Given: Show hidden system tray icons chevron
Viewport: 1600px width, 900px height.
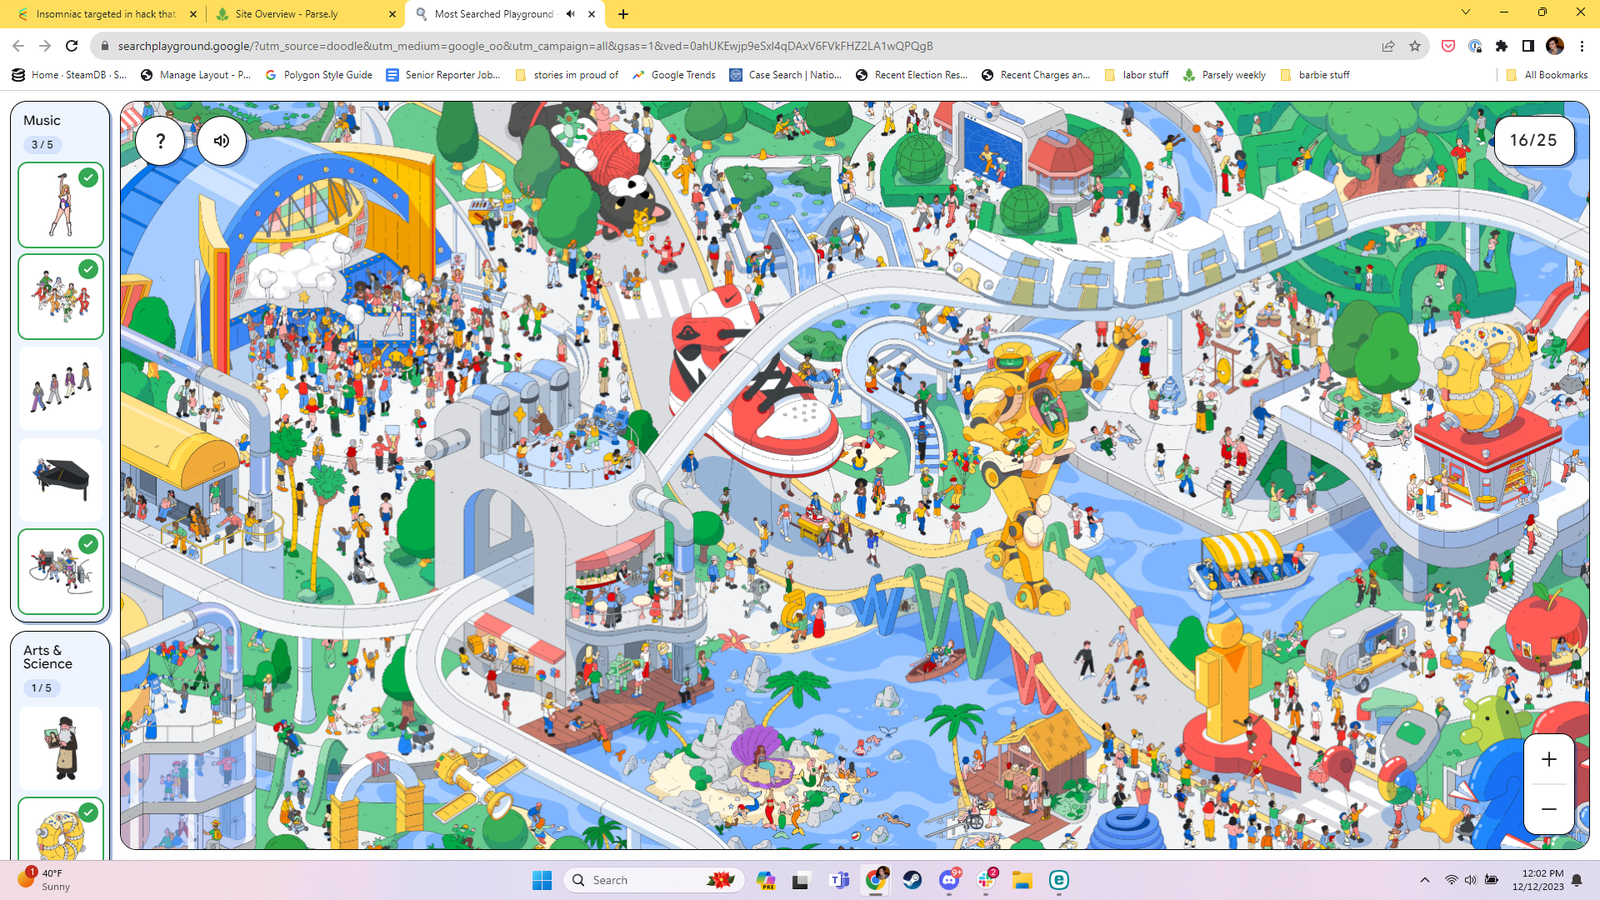Looking at the screenshot, I should point(1424,880).
